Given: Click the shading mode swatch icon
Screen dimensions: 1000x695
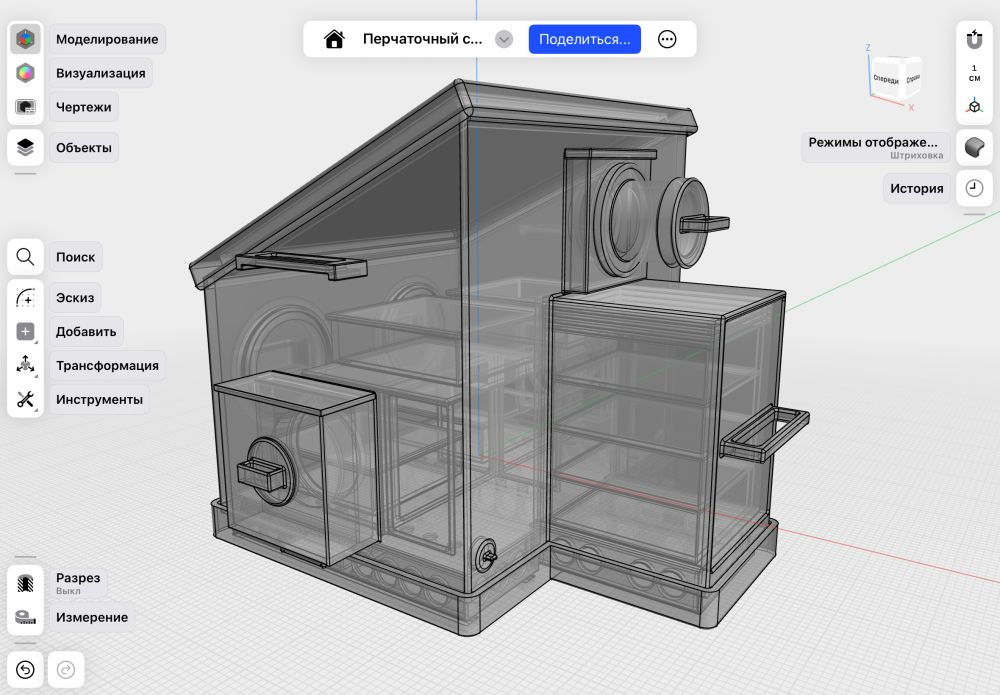Looking at the screenshot, I should tap(974, 147).
